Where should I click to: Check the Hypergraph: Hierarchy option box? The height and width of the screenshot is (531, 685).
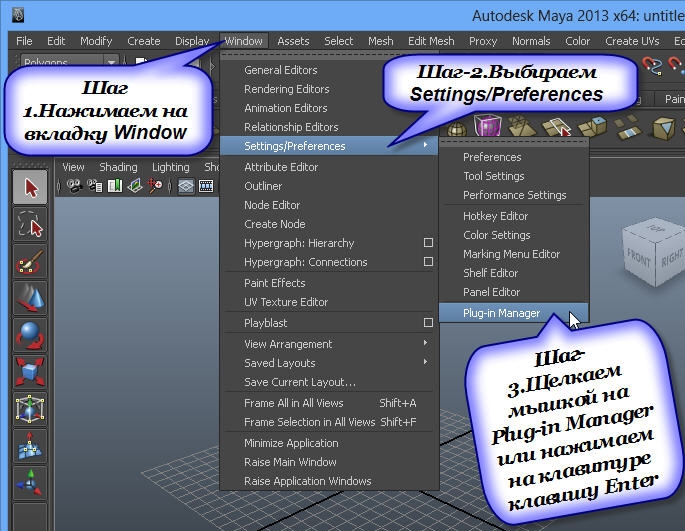click(x=429, y=243)
